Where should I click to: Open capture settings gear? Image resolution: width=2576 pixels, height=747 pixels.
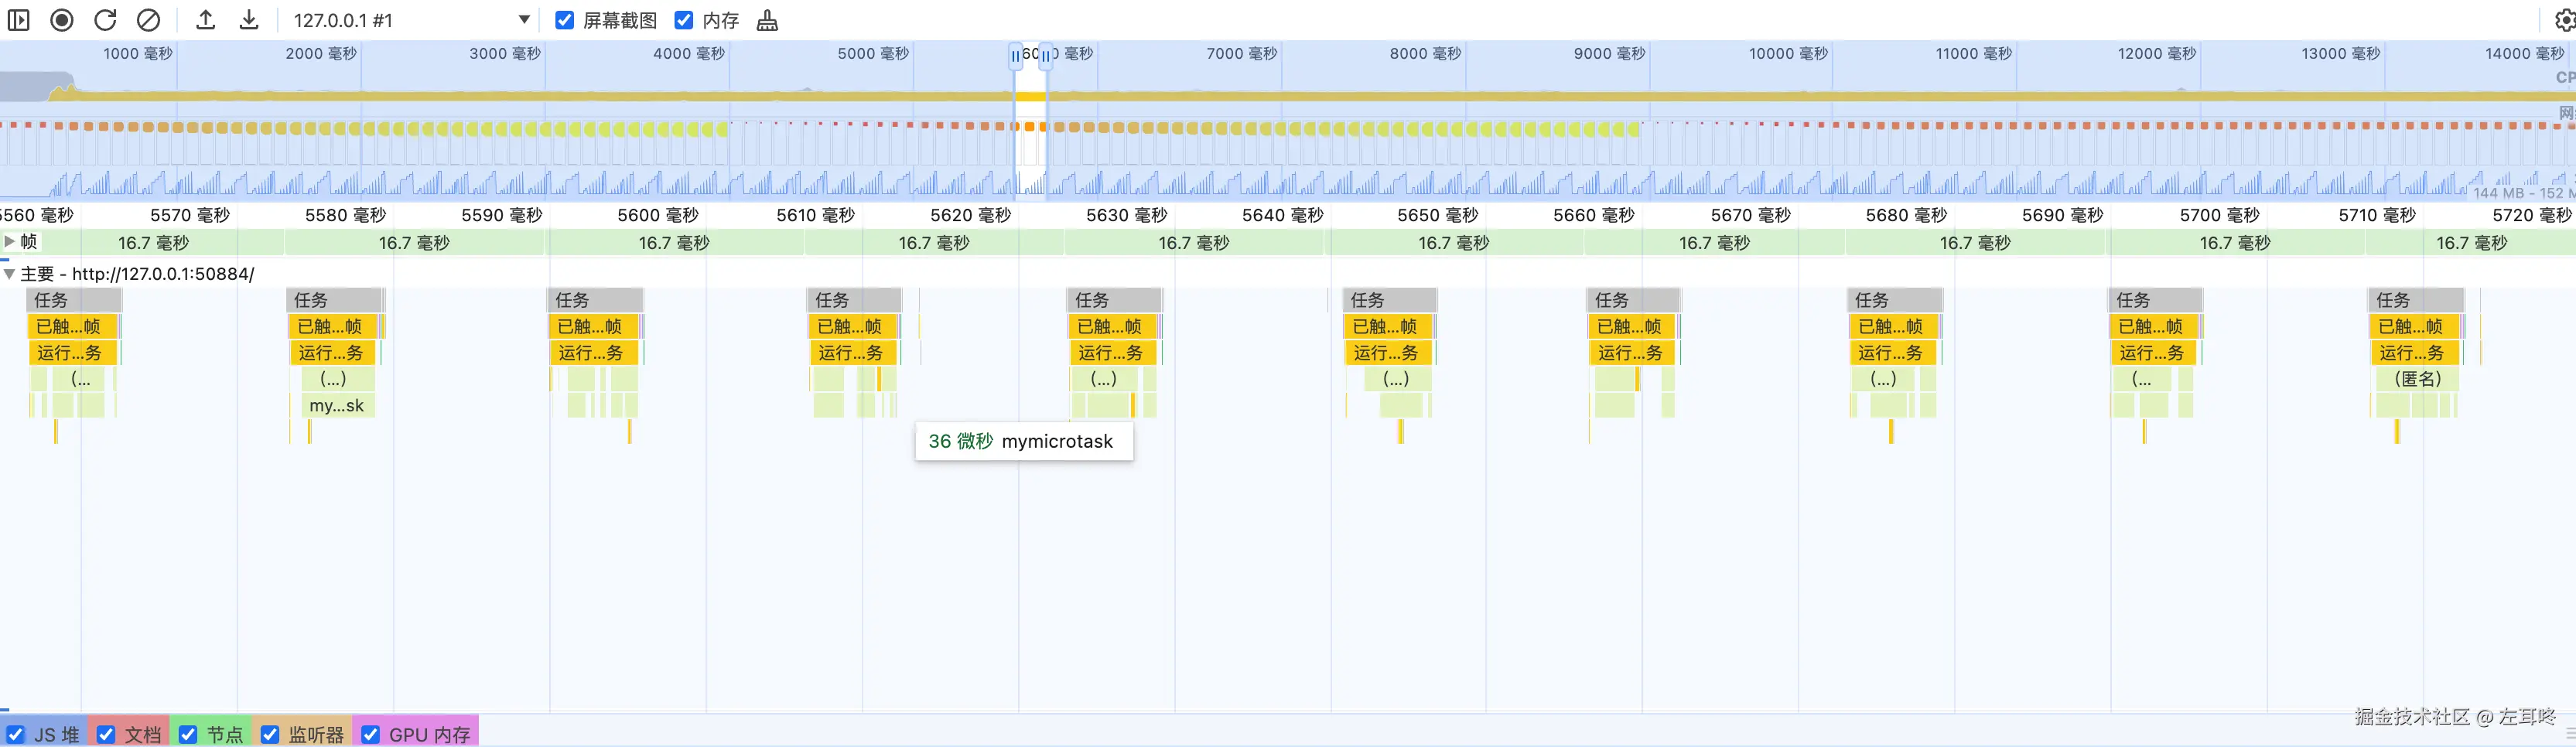point(2565,20)
